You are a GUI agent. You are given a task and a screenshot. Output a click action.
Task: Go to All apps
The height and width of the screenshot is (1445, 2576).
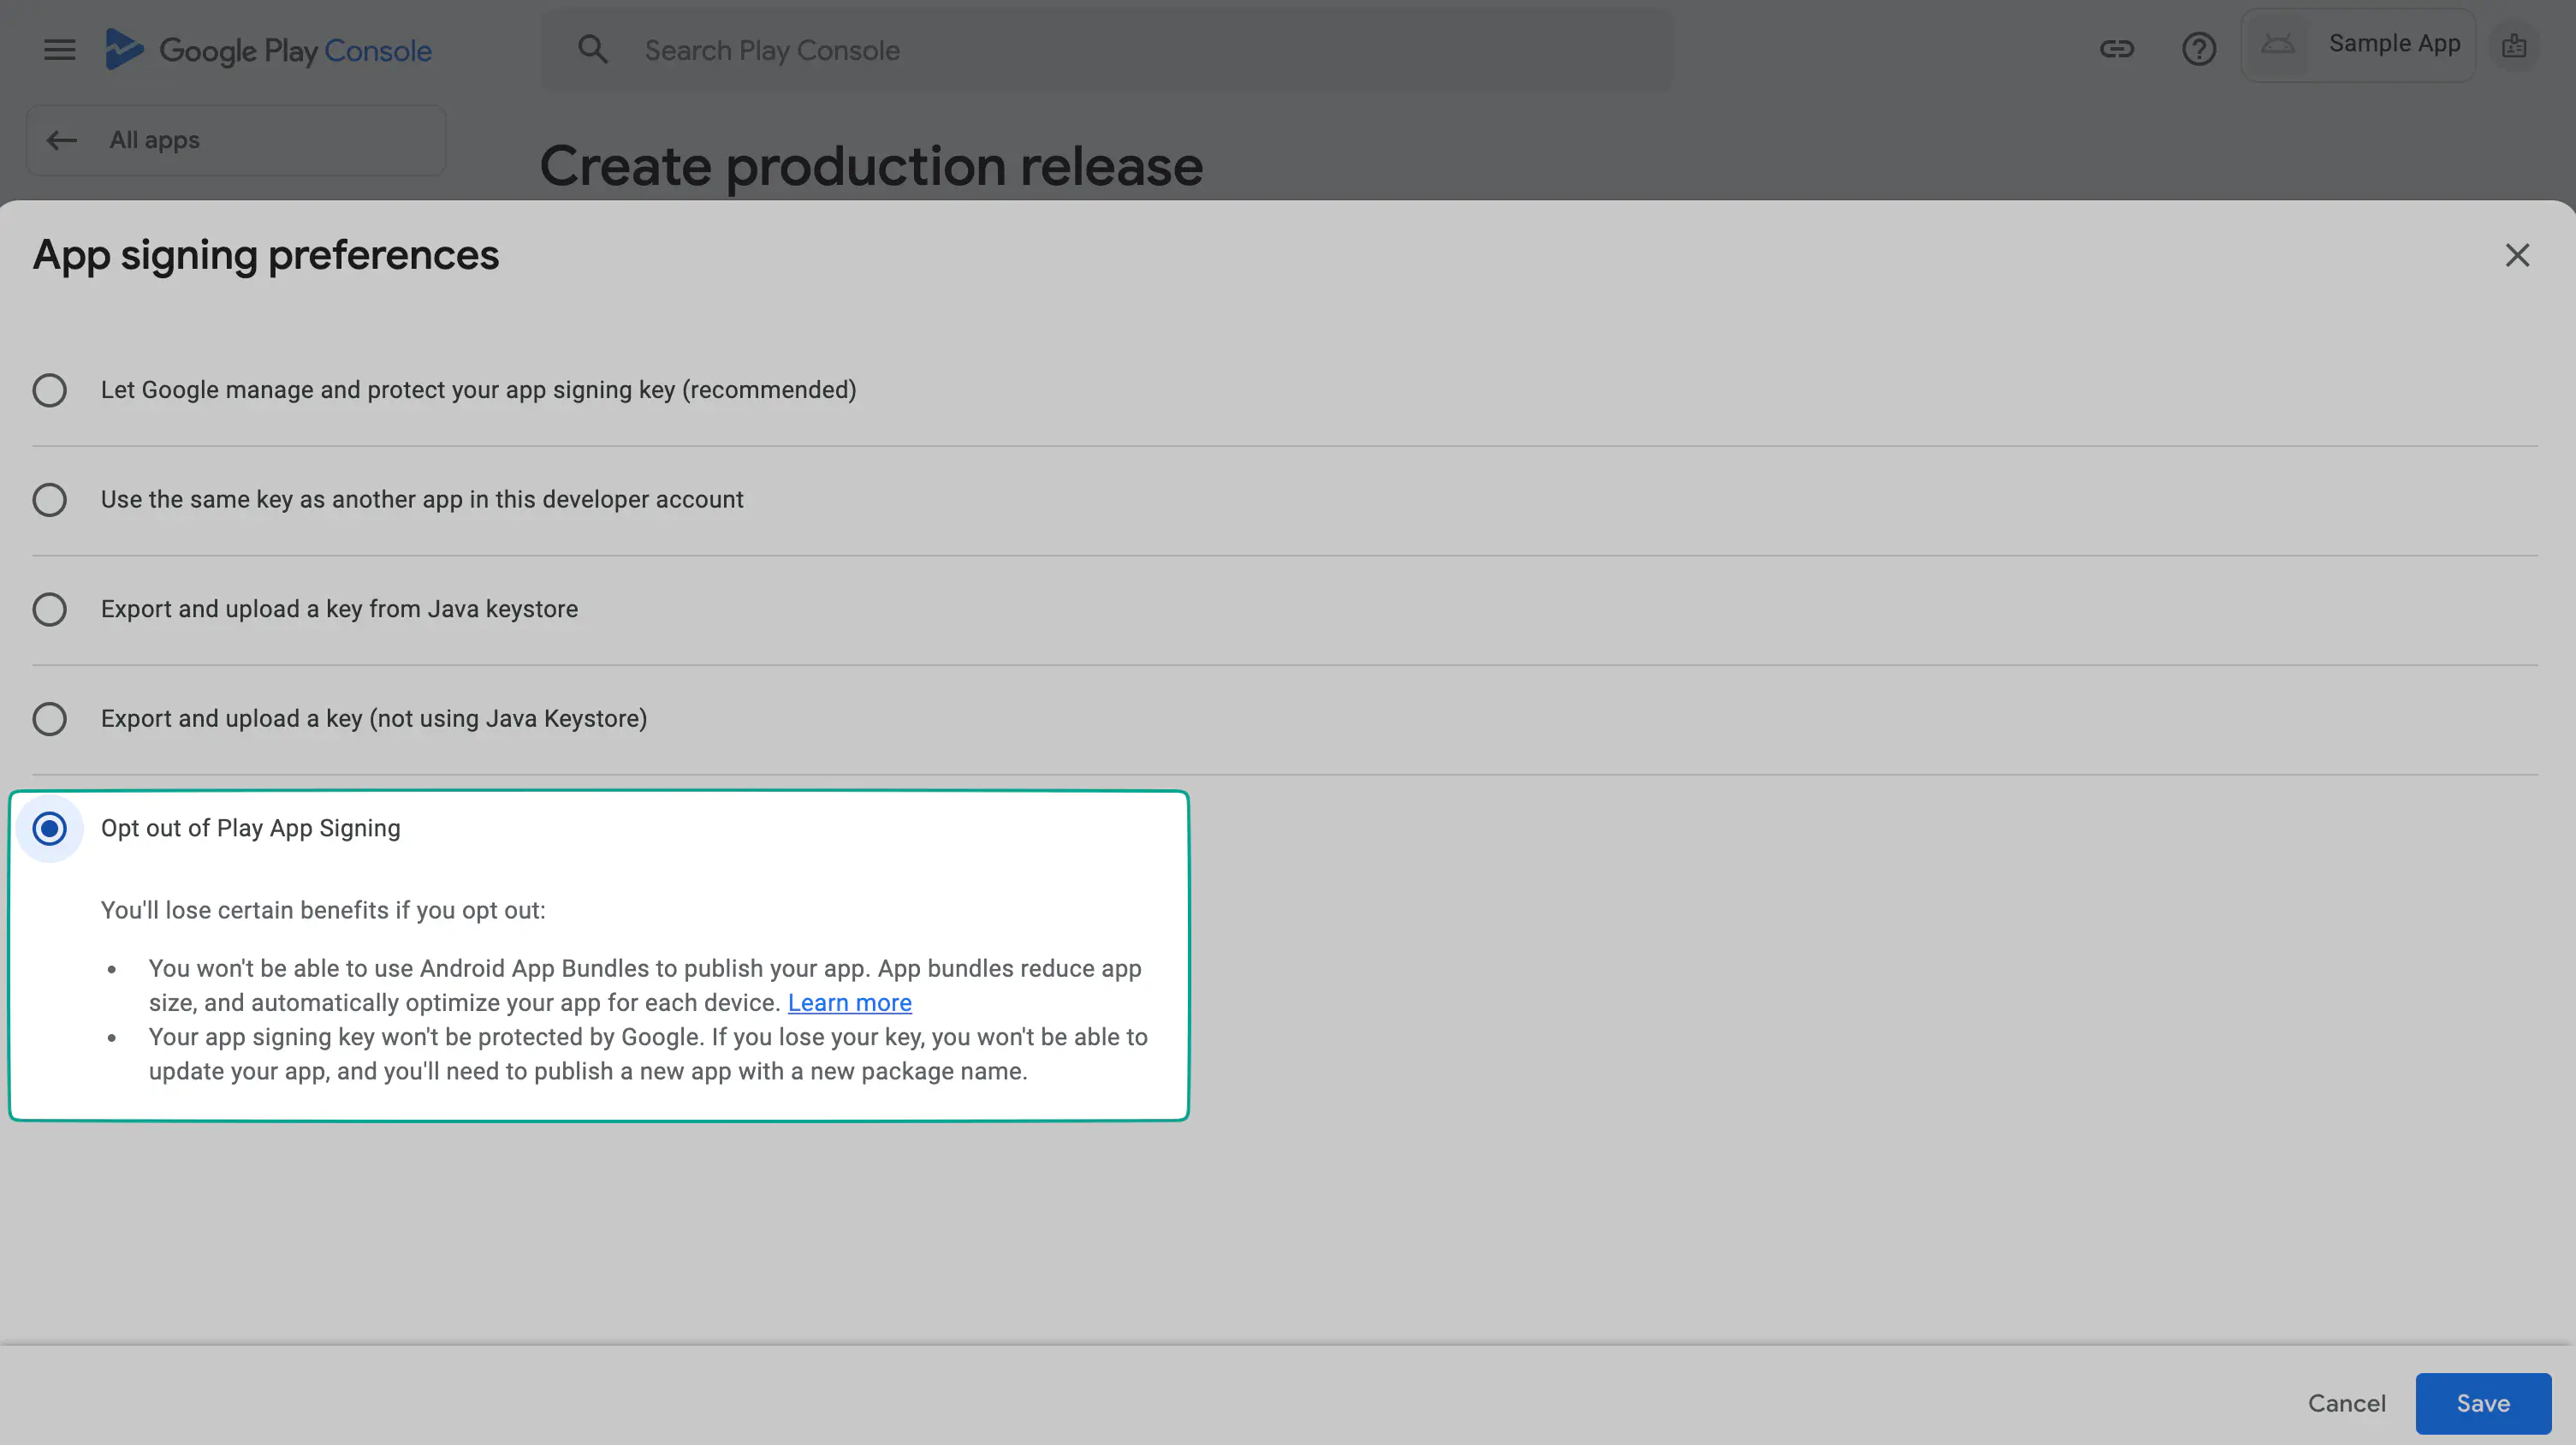click(155, 140)
